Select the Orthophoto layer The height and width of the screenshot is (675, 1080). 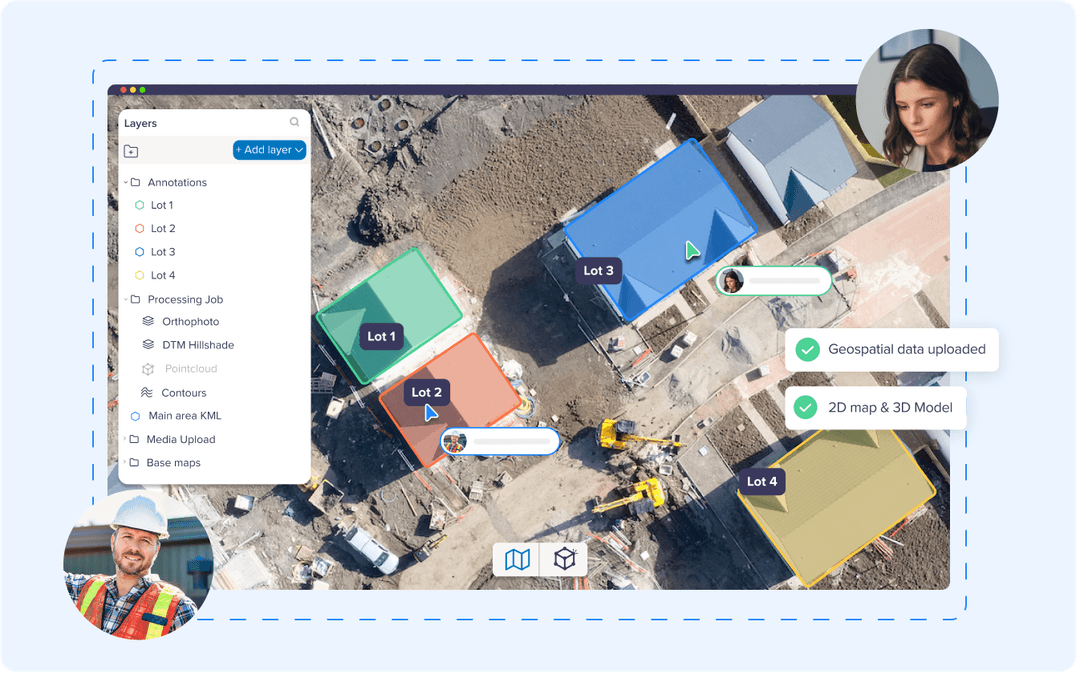pos(191,322)
